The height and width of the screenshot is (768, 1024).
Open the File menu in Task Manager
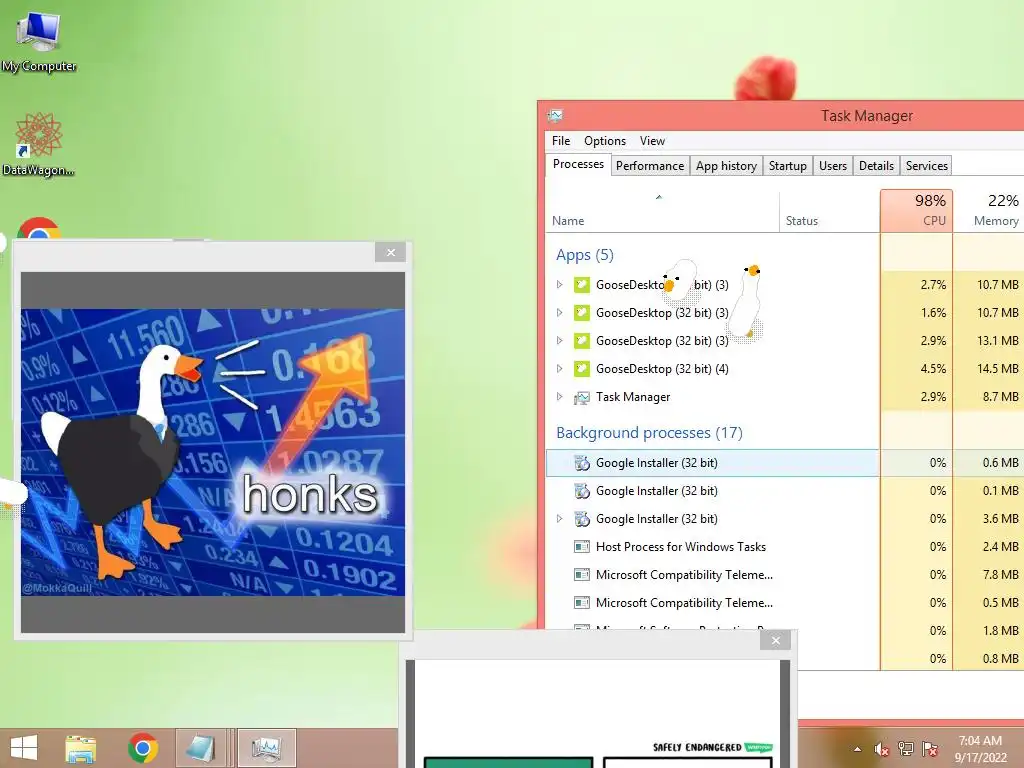tap(561, 141)
